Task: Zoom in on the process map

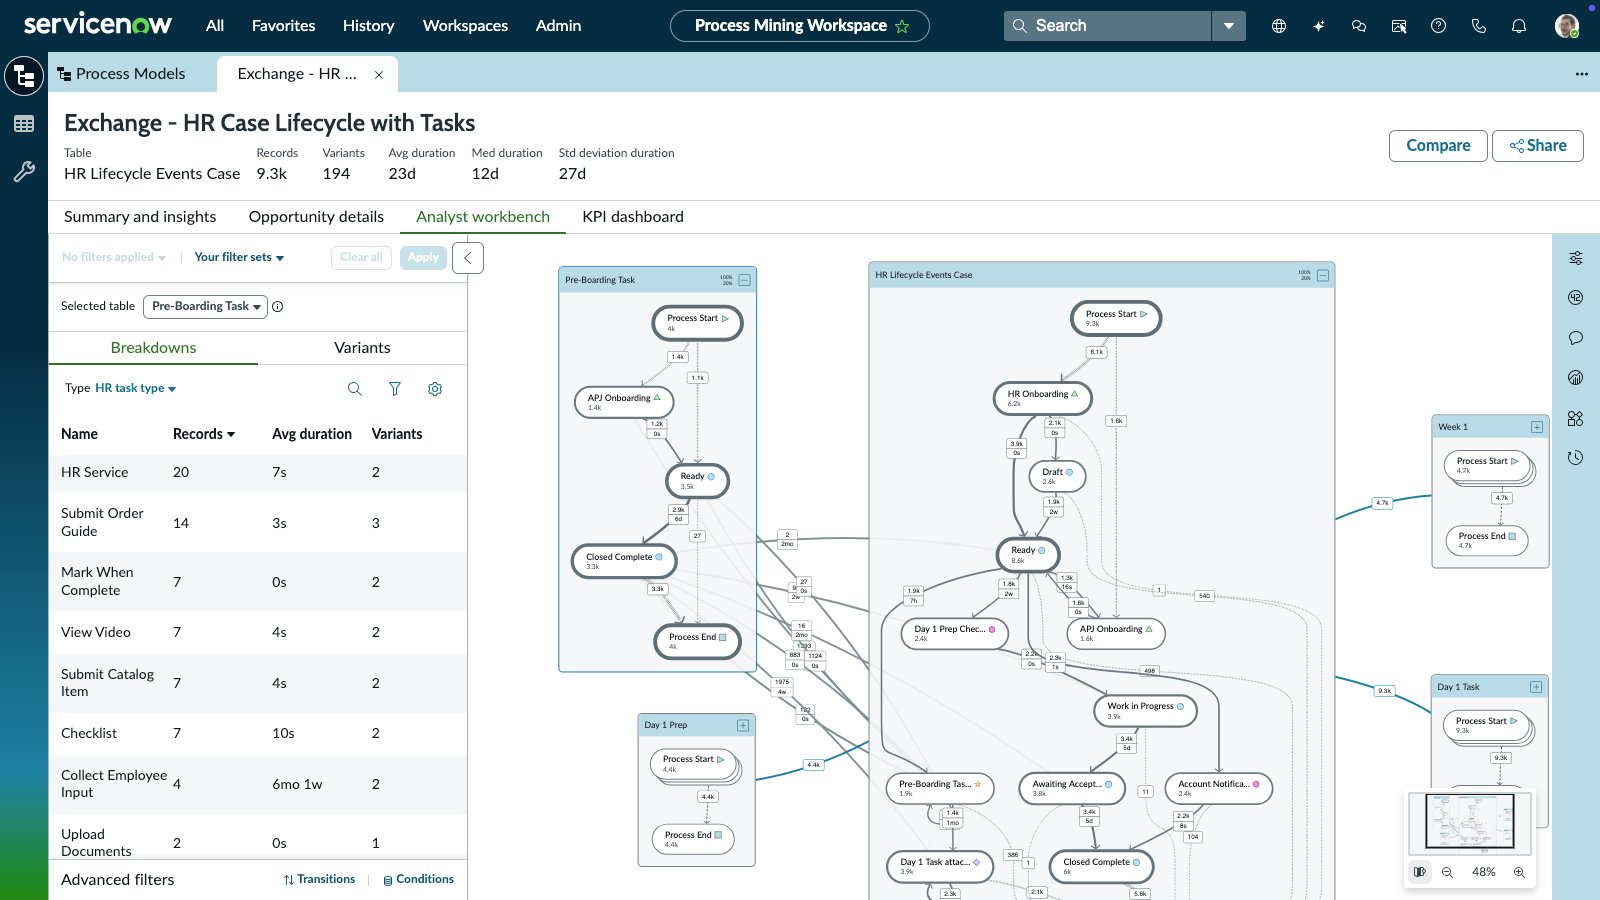Action: 1519,872
